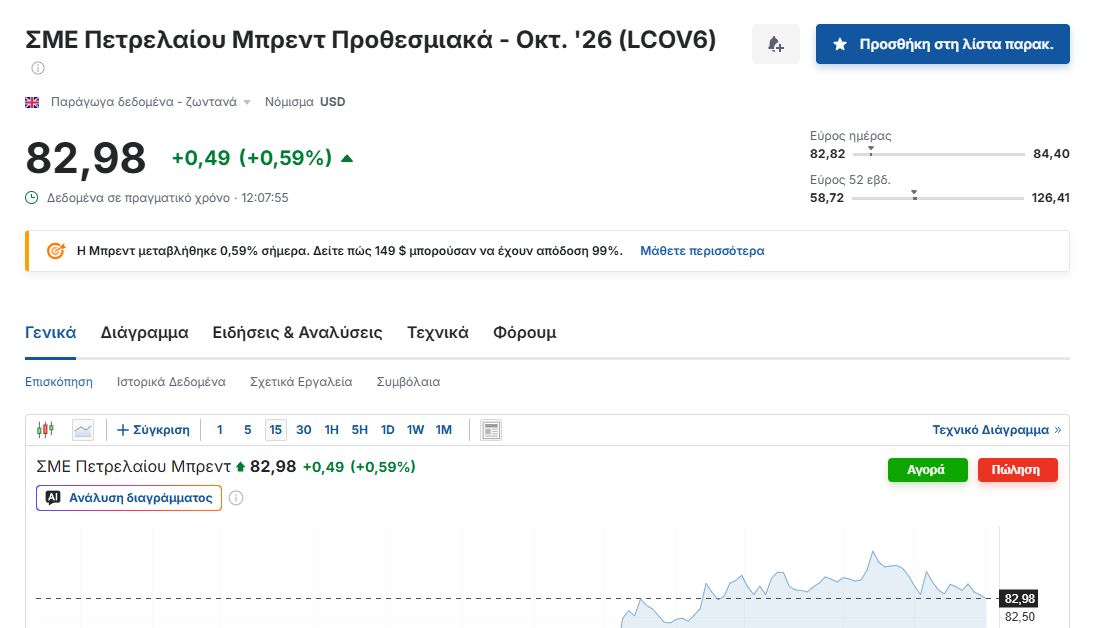This screenshot has height=628, width=1104.
Task: Click the orange target promo icon
Action: coord(56,251)
